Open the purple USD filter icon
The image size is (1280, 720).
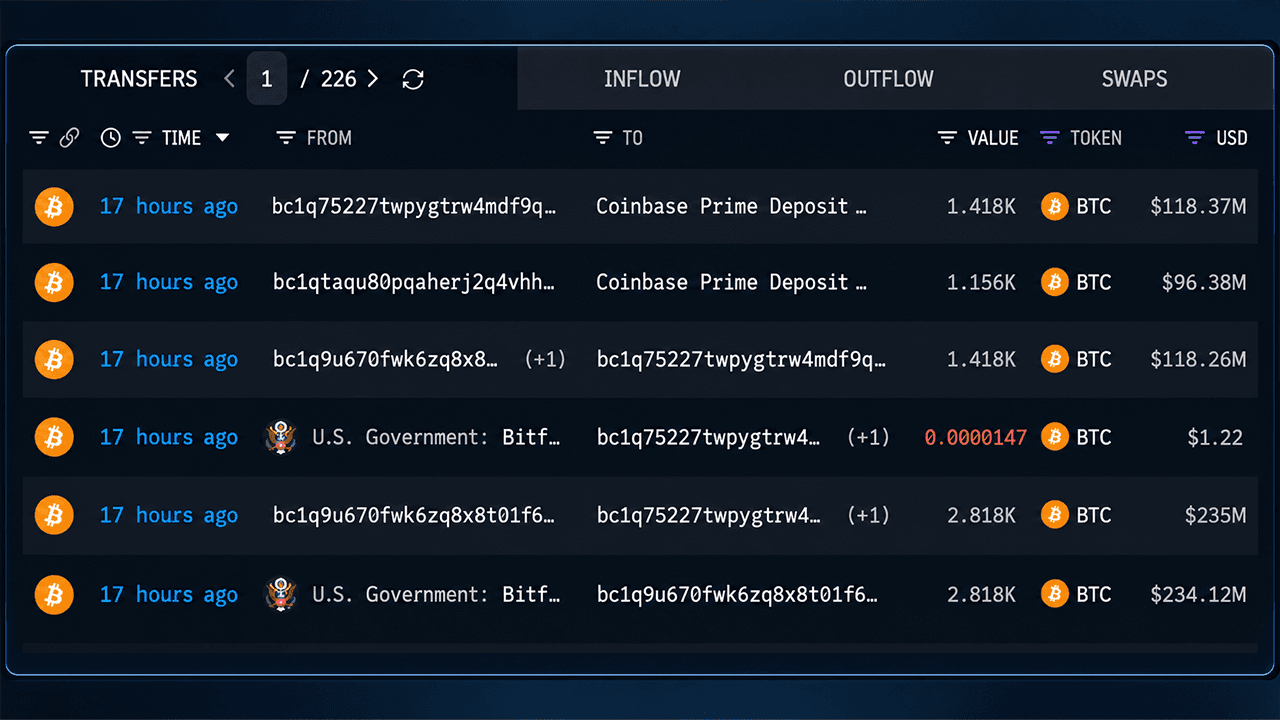1195,138
